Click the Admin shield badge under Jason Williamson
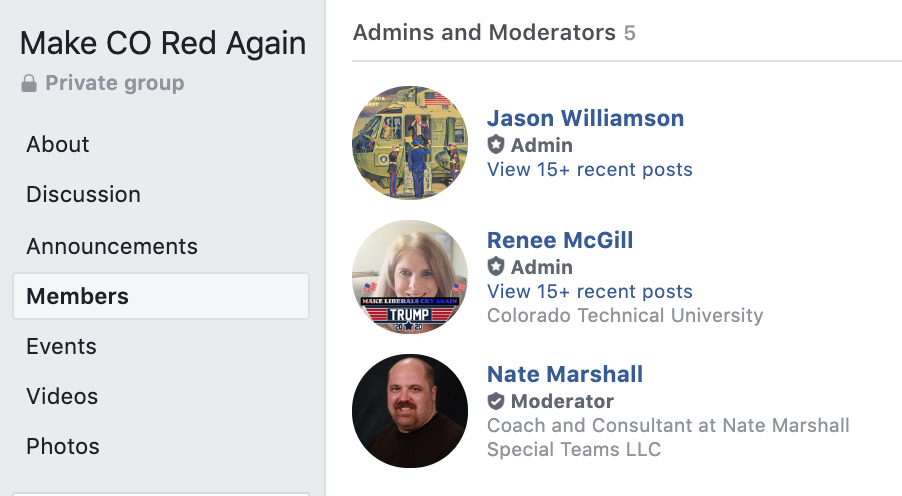The image size is (902, 496). click(496, 145)
